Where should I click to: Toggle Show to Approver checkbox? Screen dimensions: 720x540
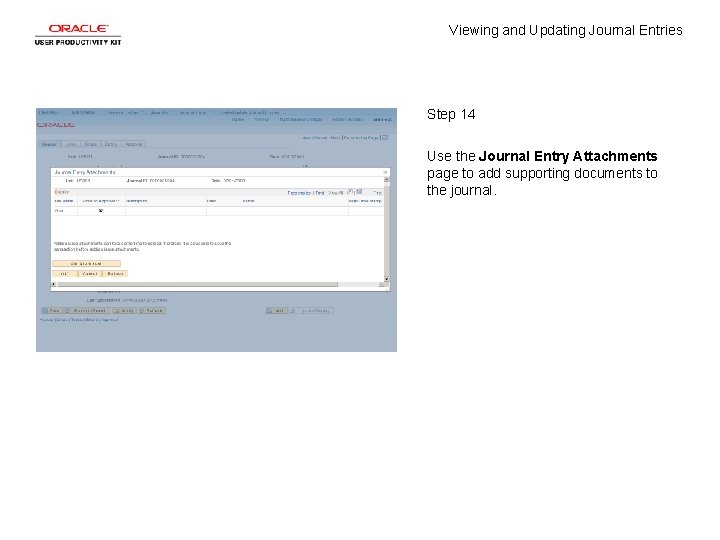[101, 211]
